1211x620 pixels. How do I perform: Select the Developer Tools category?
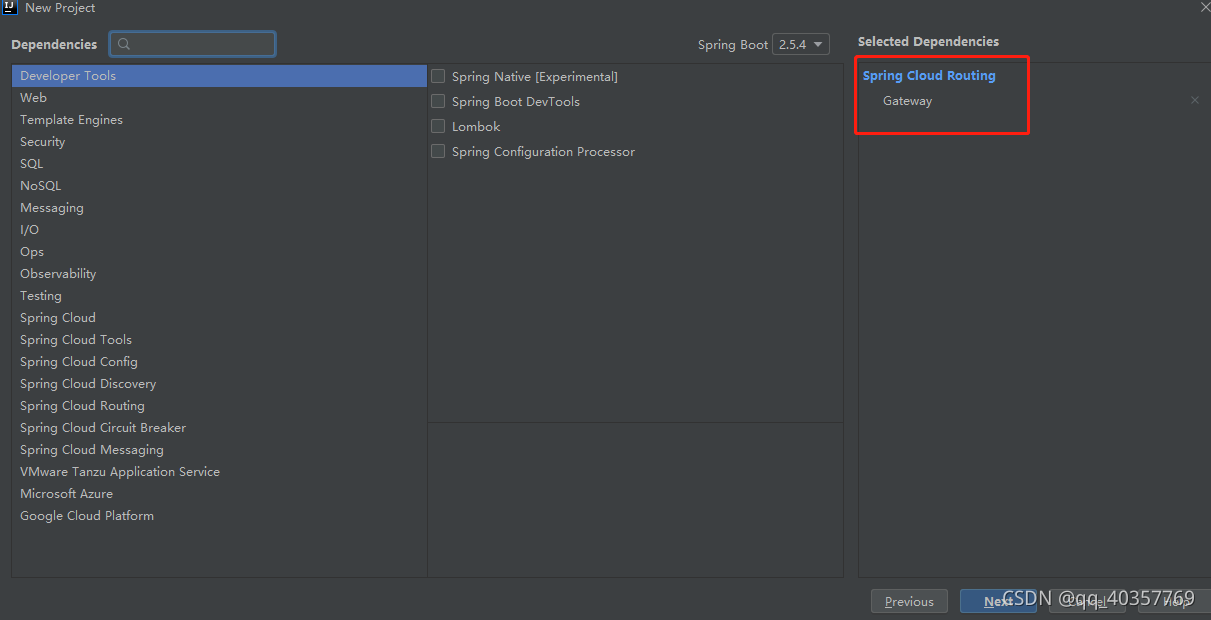219,76
